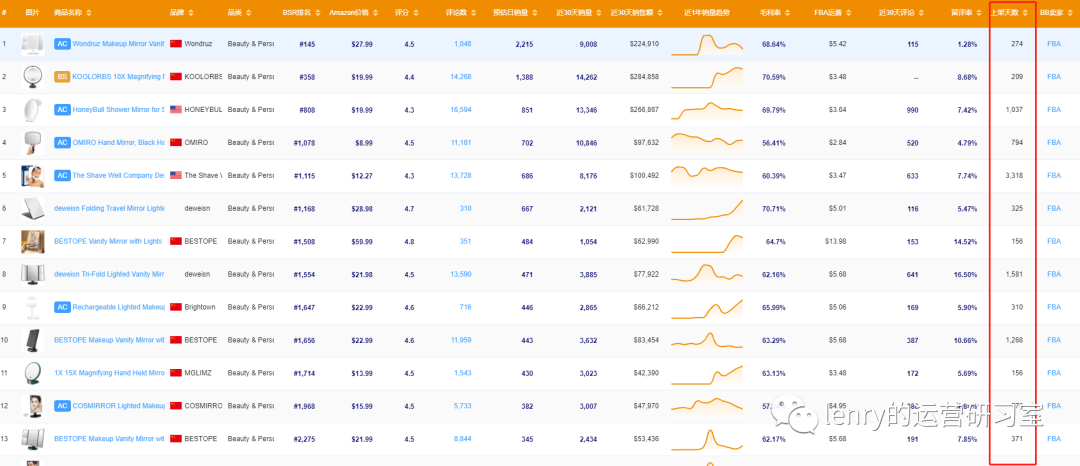Open the 16,594 review count link
The height and width of the screenshot is (466, 1080).
461,110
